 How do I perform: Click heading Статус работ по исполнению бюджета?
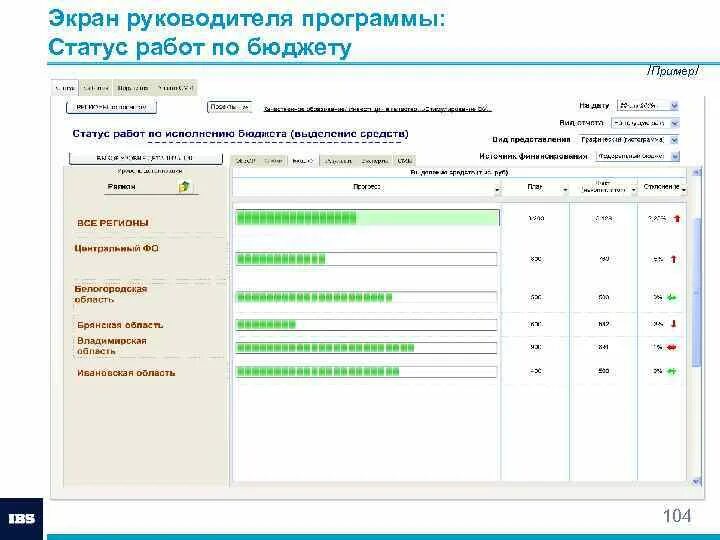[240, 134]
